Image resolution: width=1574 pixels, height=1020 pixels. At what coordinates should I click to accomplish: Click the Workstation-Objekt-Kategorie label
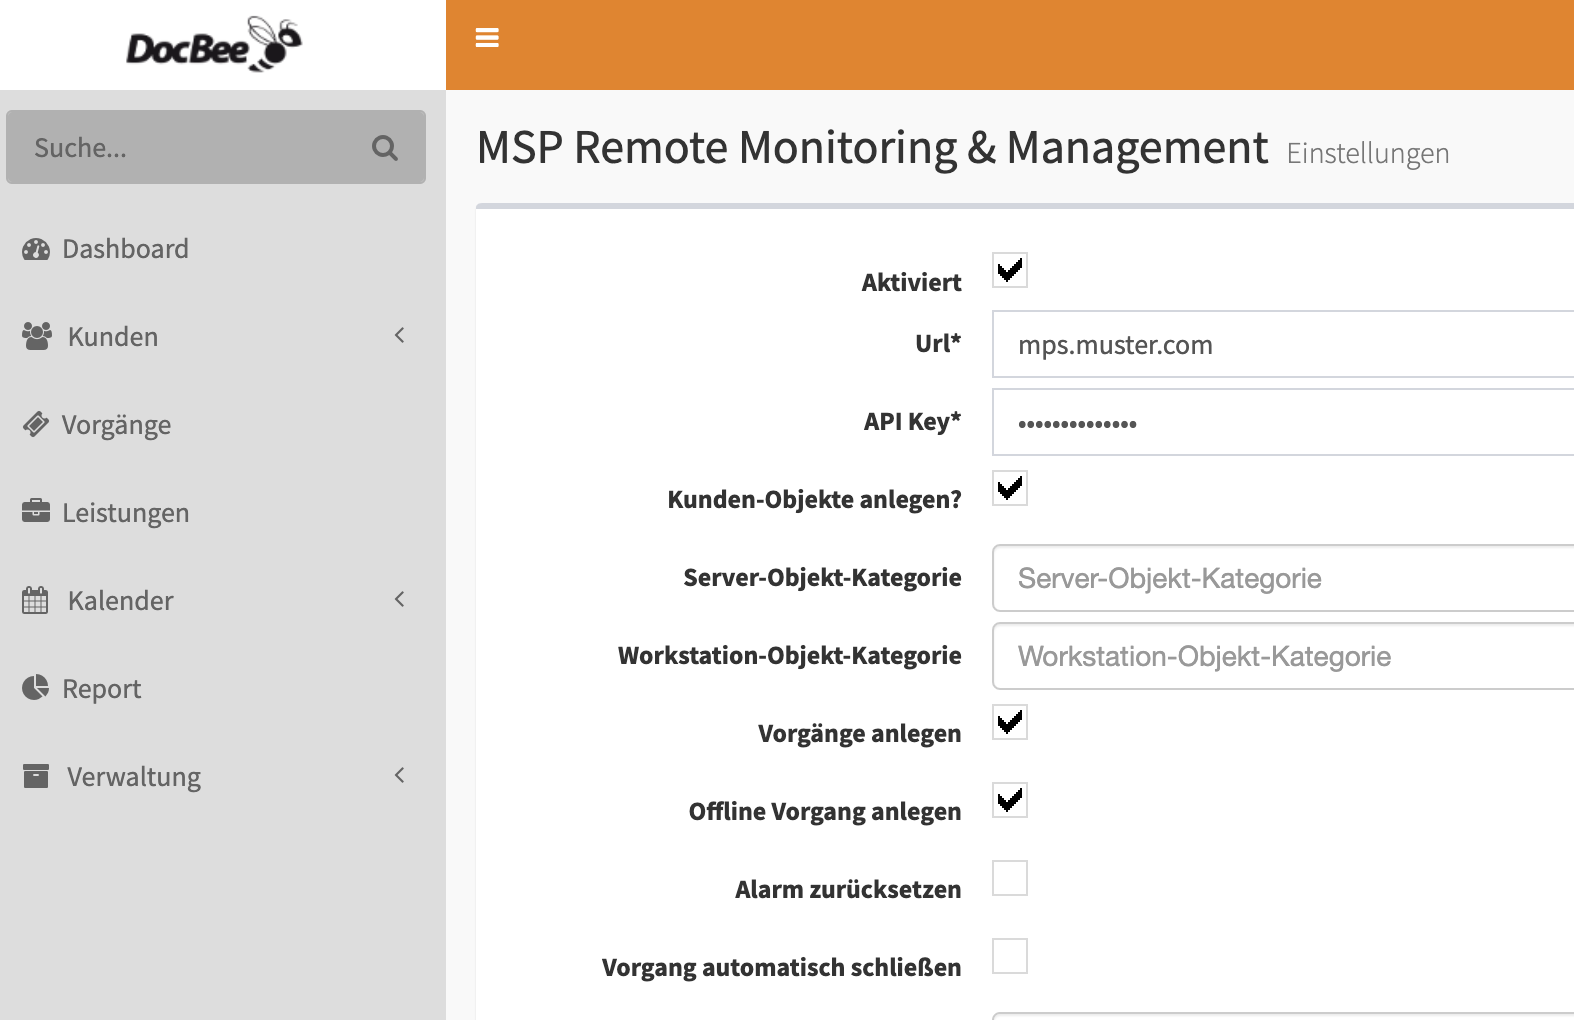pos(790,656)
